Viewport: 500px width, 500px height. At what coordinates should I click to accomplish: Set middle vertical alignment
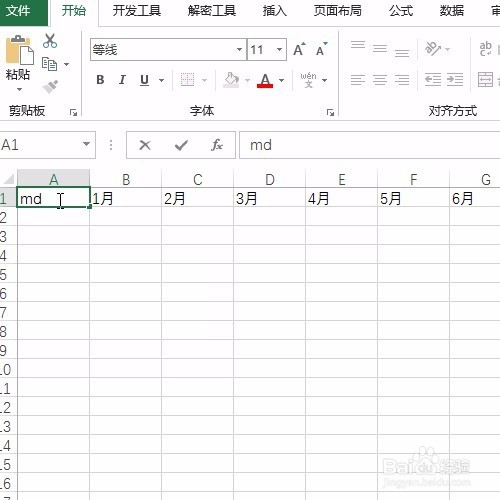coord(380,49)
